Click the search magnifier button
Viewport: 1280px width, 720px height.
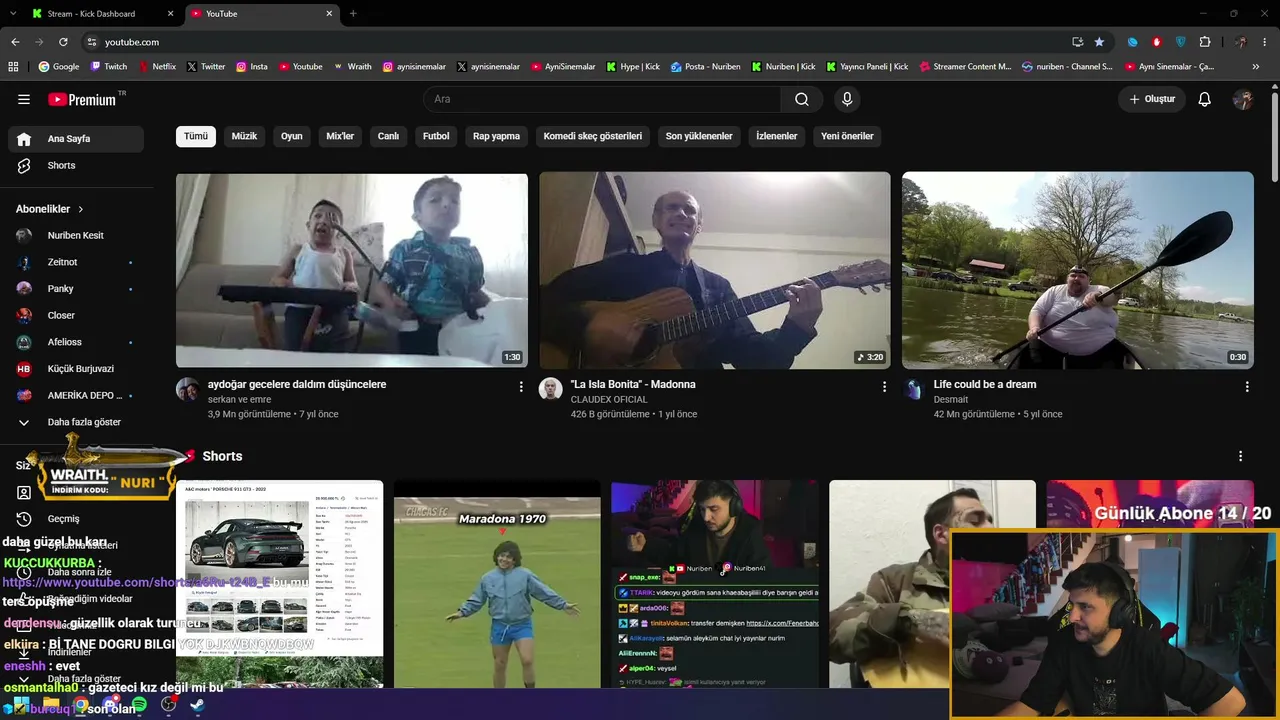pos(802,99)
